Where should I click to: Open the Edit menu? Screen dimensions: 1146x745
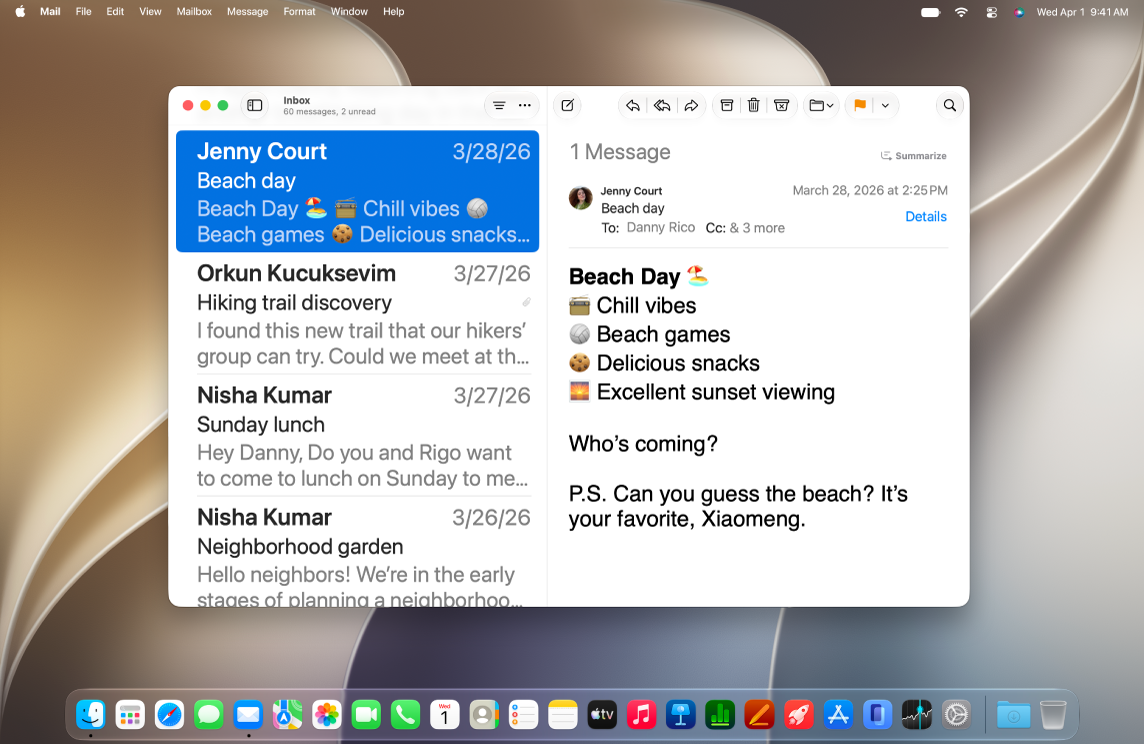pyautogui.click(x=115, y=12)
